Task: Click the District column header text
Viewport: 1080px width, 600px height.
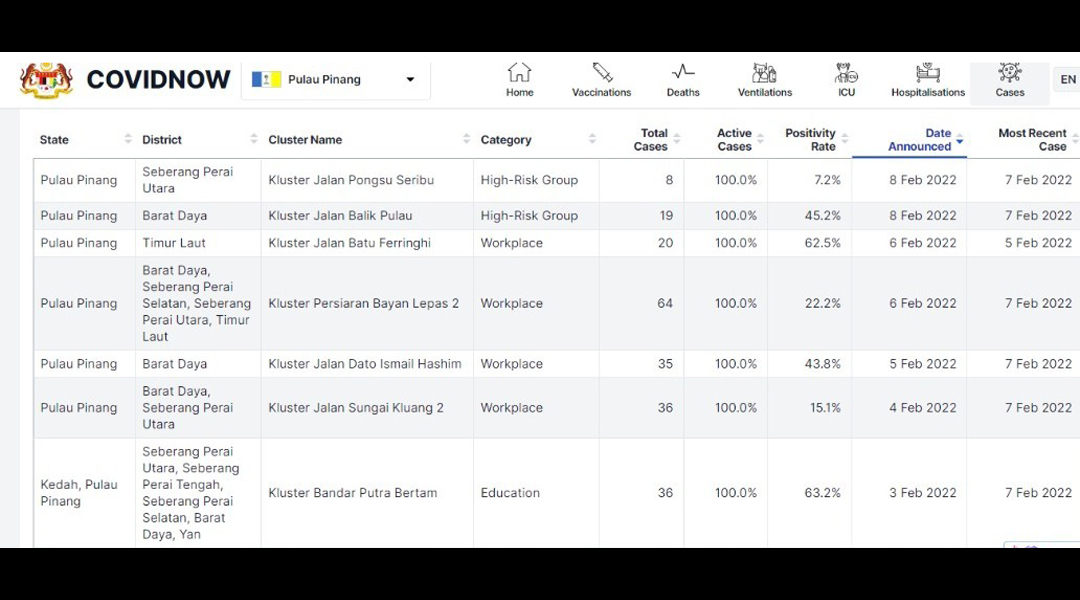Action: (162, 140)
